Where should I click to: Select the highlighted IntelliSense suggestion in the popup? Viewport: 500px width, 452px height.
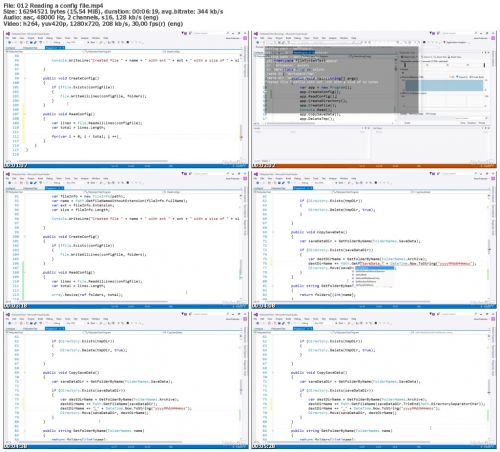coord(375,268)
